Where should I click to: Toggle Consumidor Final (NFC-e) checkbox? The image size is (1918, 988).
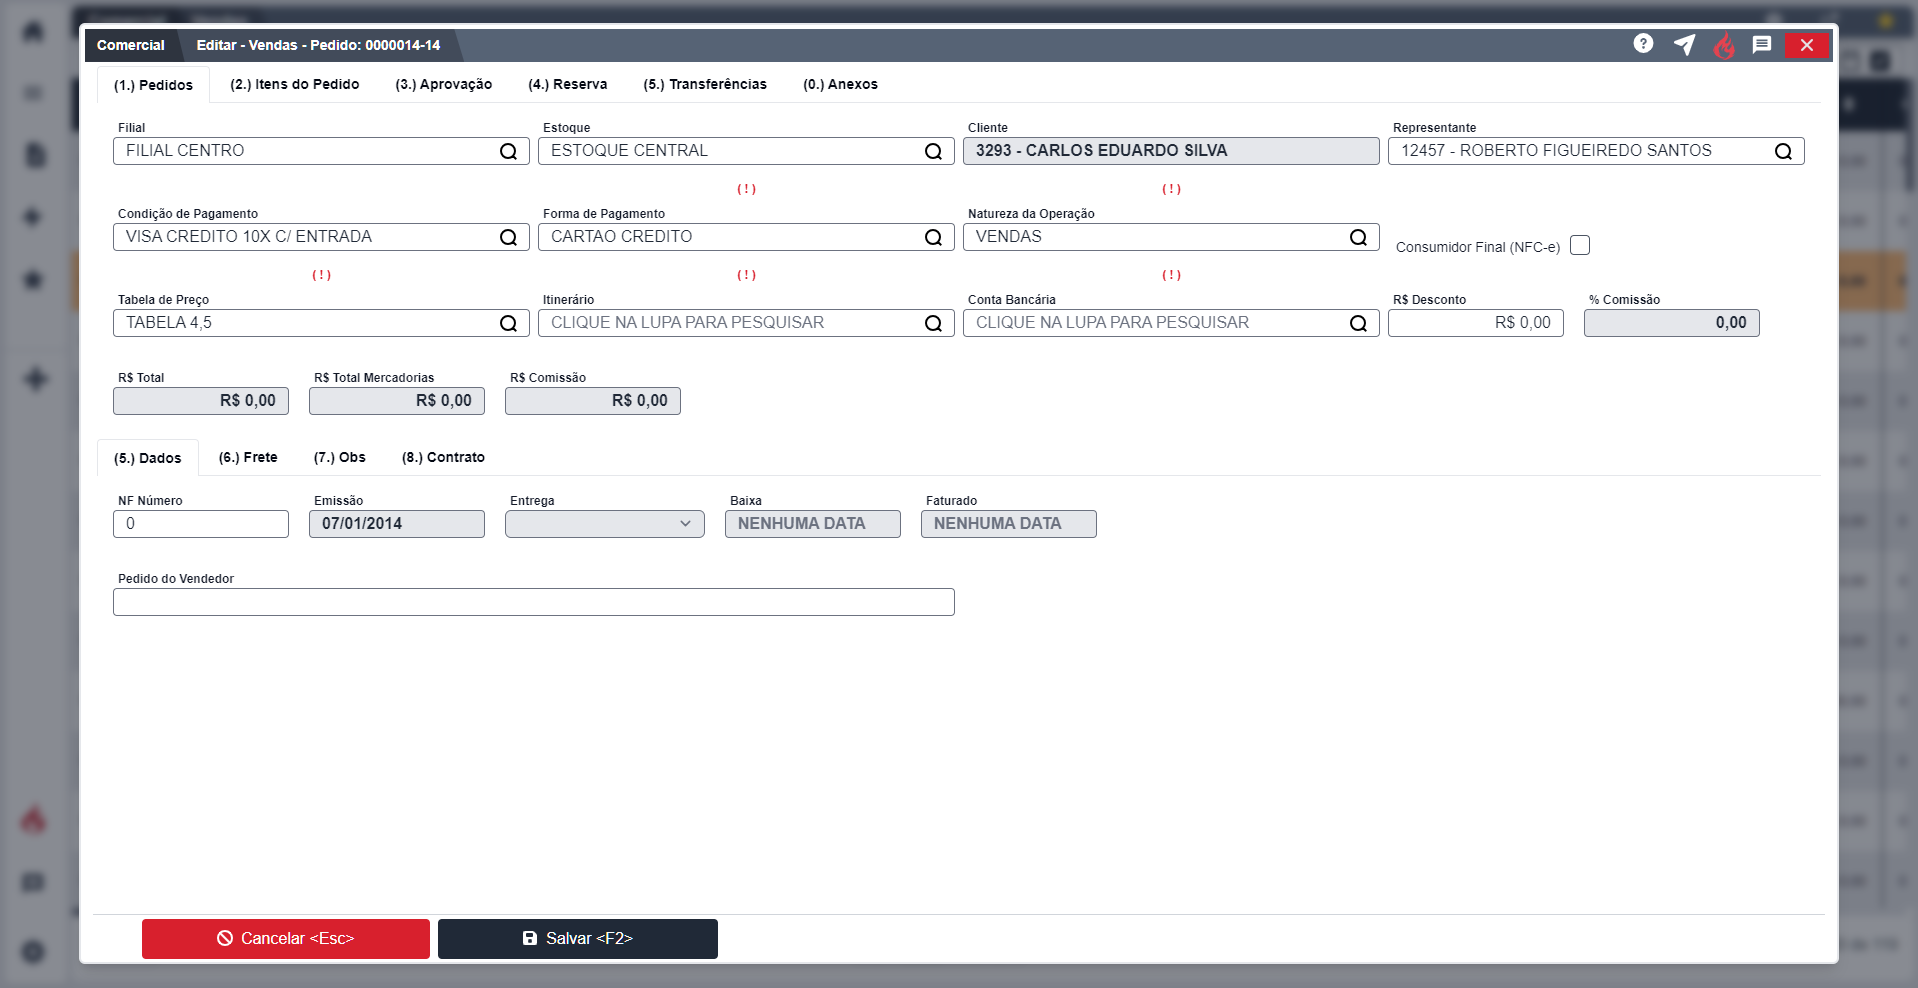click(x=1580, y=245)
